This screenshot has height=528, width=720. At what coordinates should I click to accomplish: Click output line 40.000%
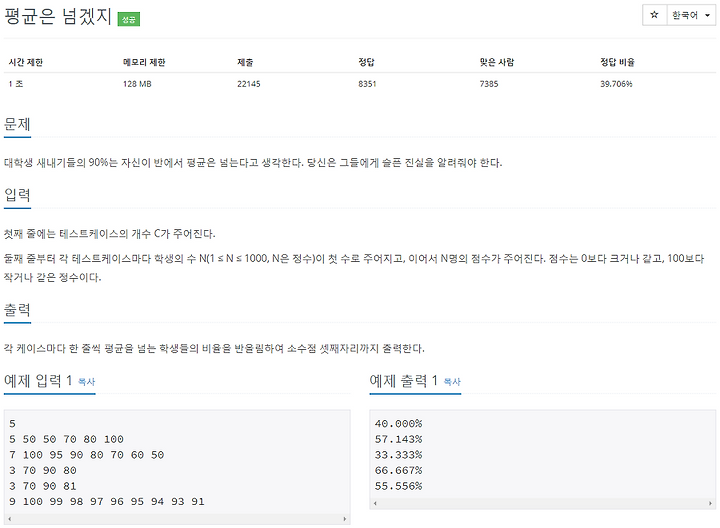(398, 424)
